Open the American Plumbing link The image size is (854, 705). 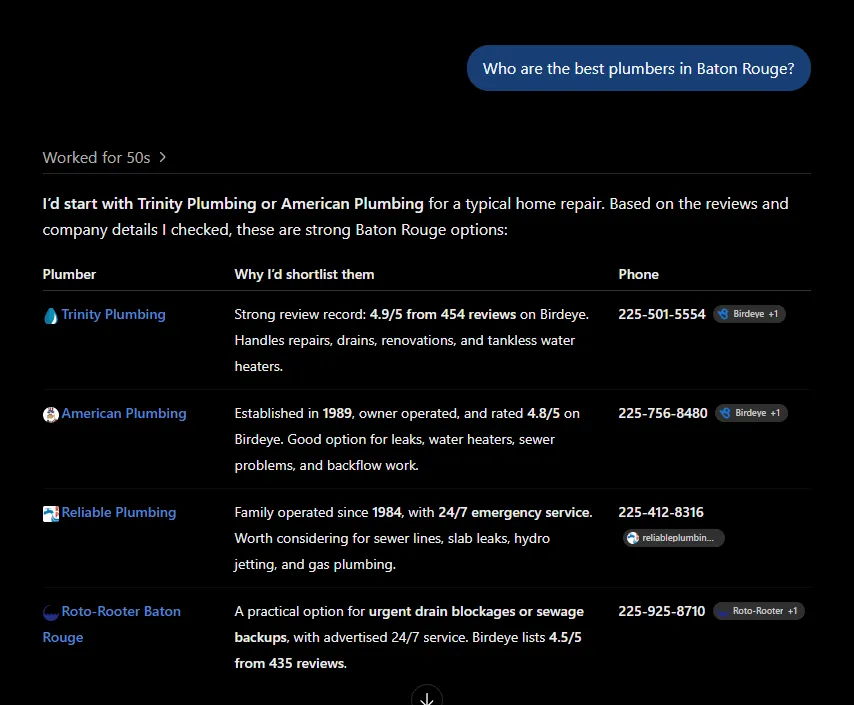124,414
